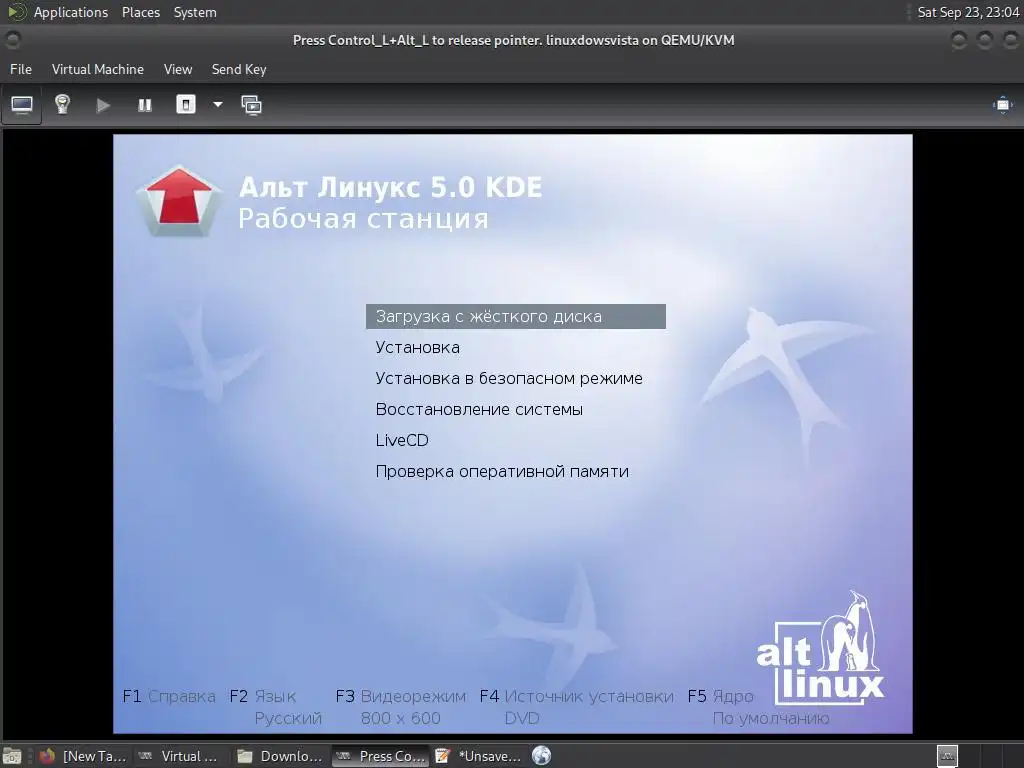1024x768 pixels.
Task: Click the 800 x 600 video mode value
Action: click(400, 718)
